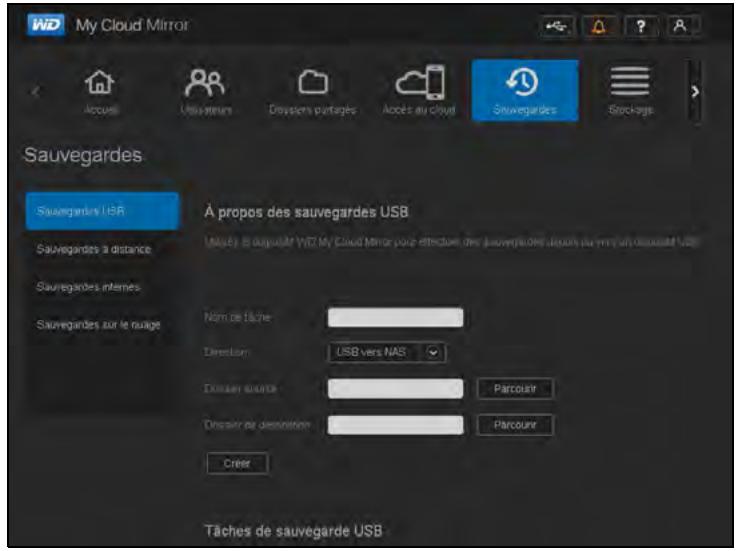Open the Utilisateurs tab
The image size is (737, 551).
(x=206, y=91)
